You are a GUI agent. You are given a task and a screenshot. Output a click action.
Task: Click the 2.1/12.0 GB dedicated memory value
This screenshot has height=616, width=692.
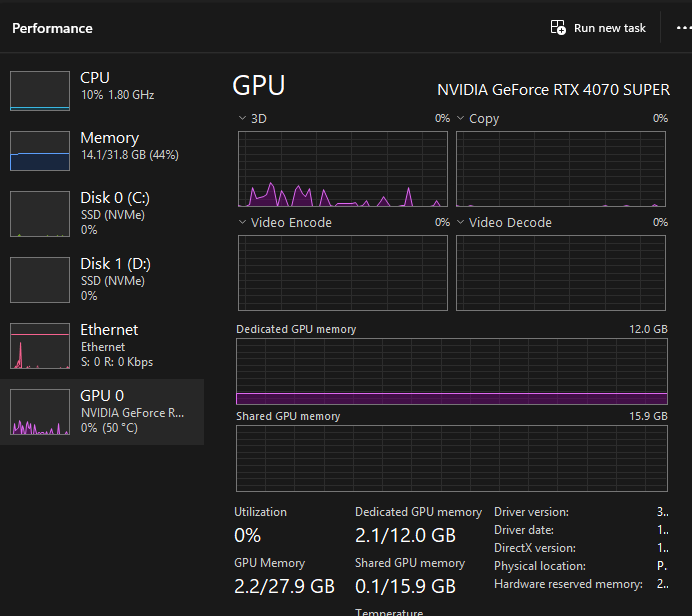tap(405, 535)
